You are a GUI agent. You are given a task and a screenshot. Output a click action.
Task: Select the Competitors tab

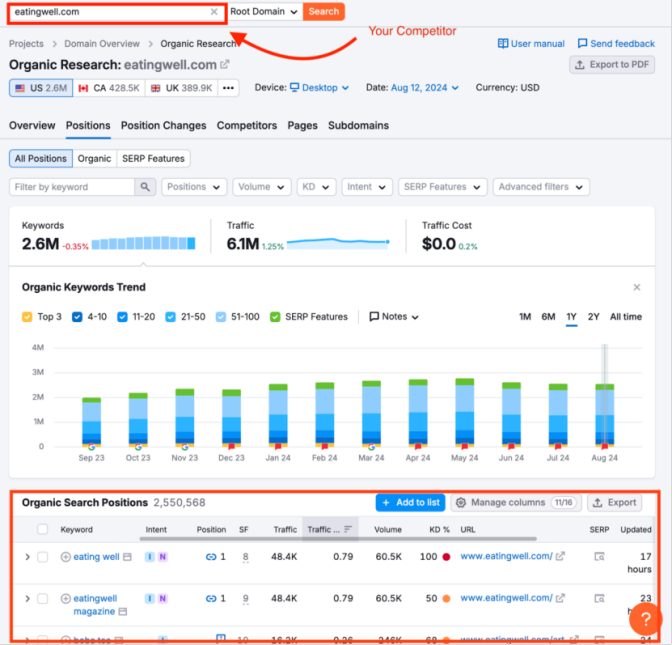[246, 126]
